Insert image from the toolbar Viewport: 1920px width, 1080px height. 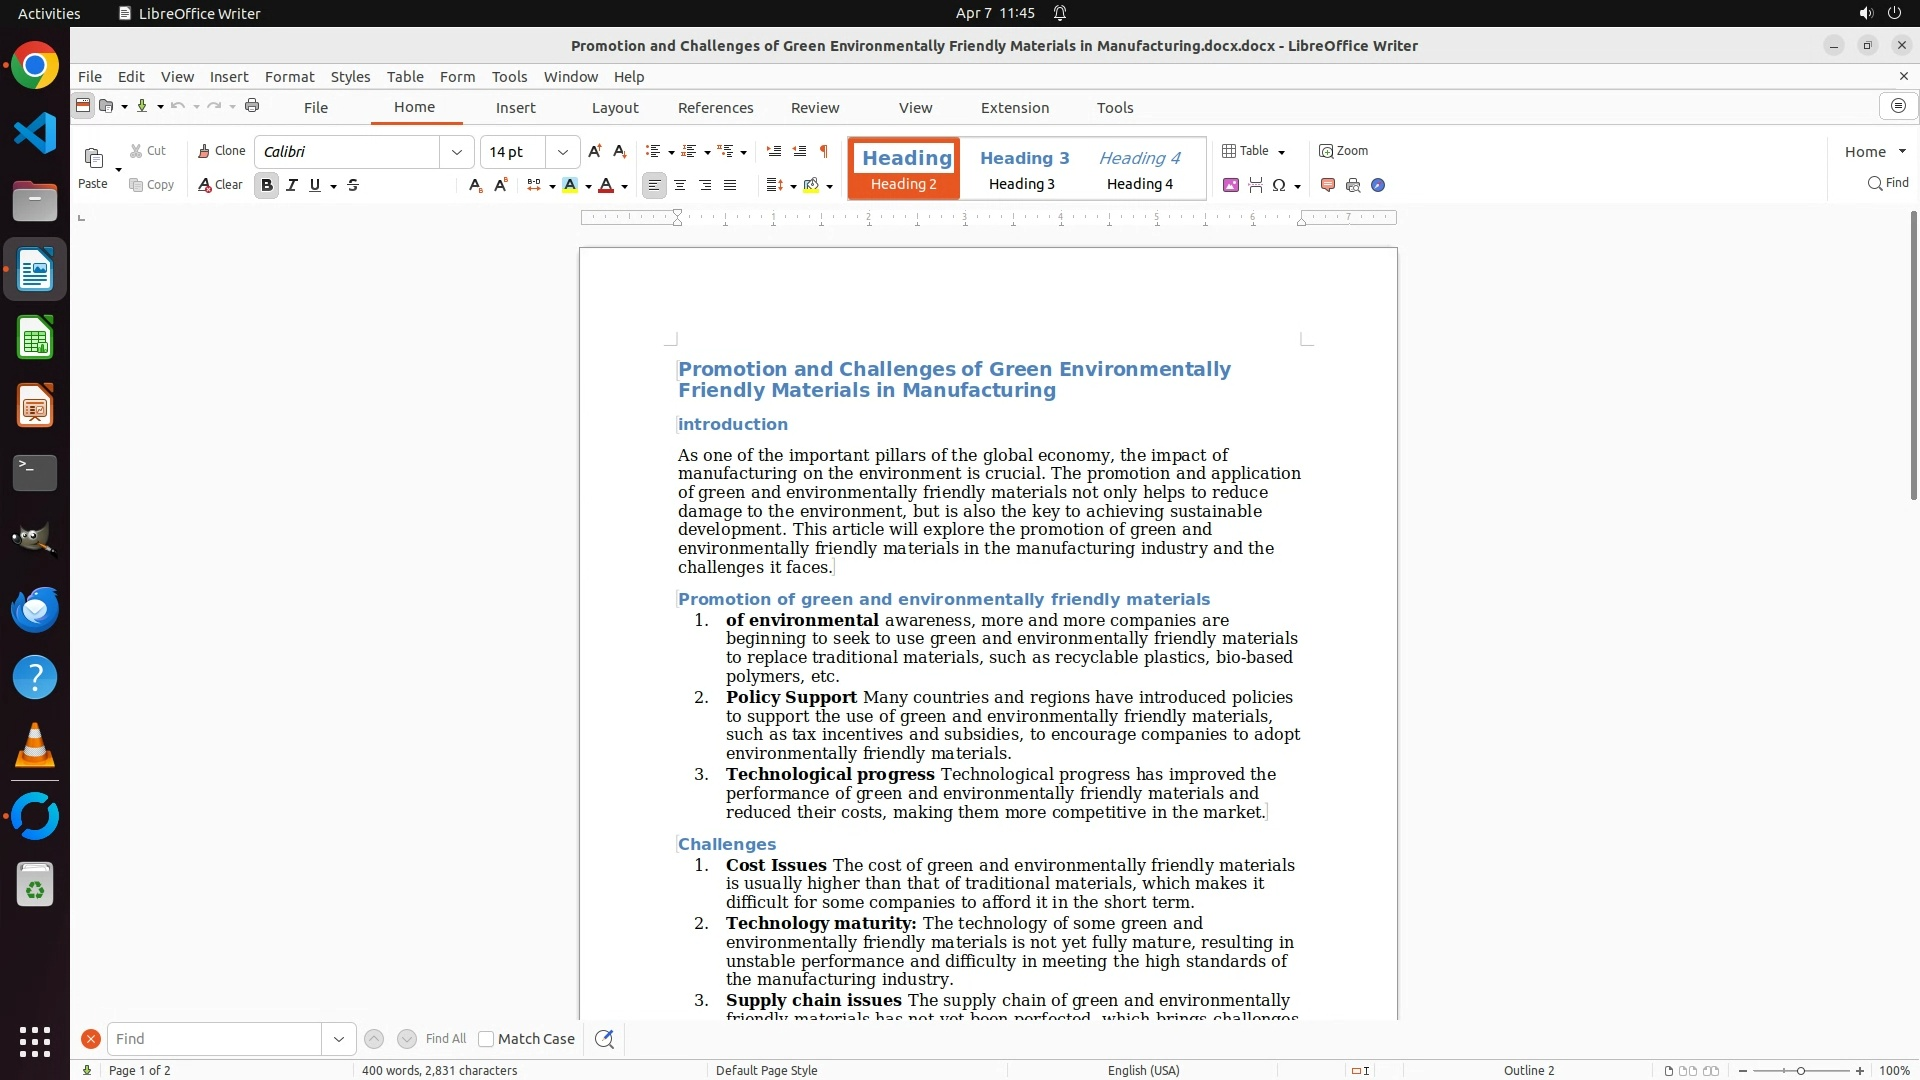pos(1231,185)
